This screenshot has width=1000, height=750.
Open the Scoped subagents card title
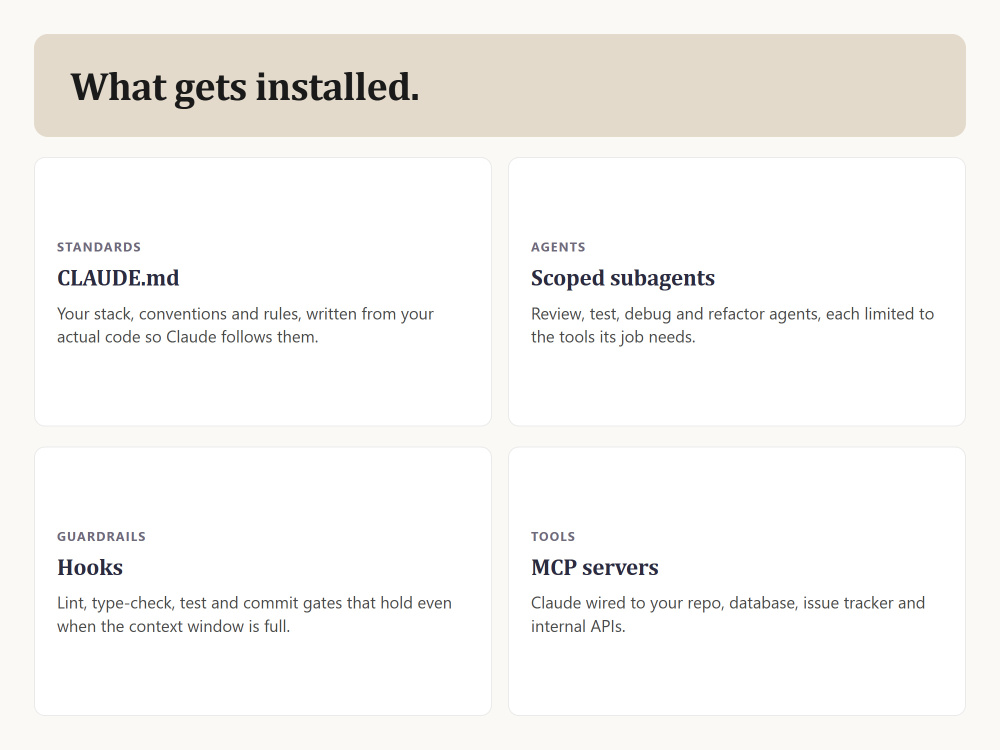click(x=622, y=278)
